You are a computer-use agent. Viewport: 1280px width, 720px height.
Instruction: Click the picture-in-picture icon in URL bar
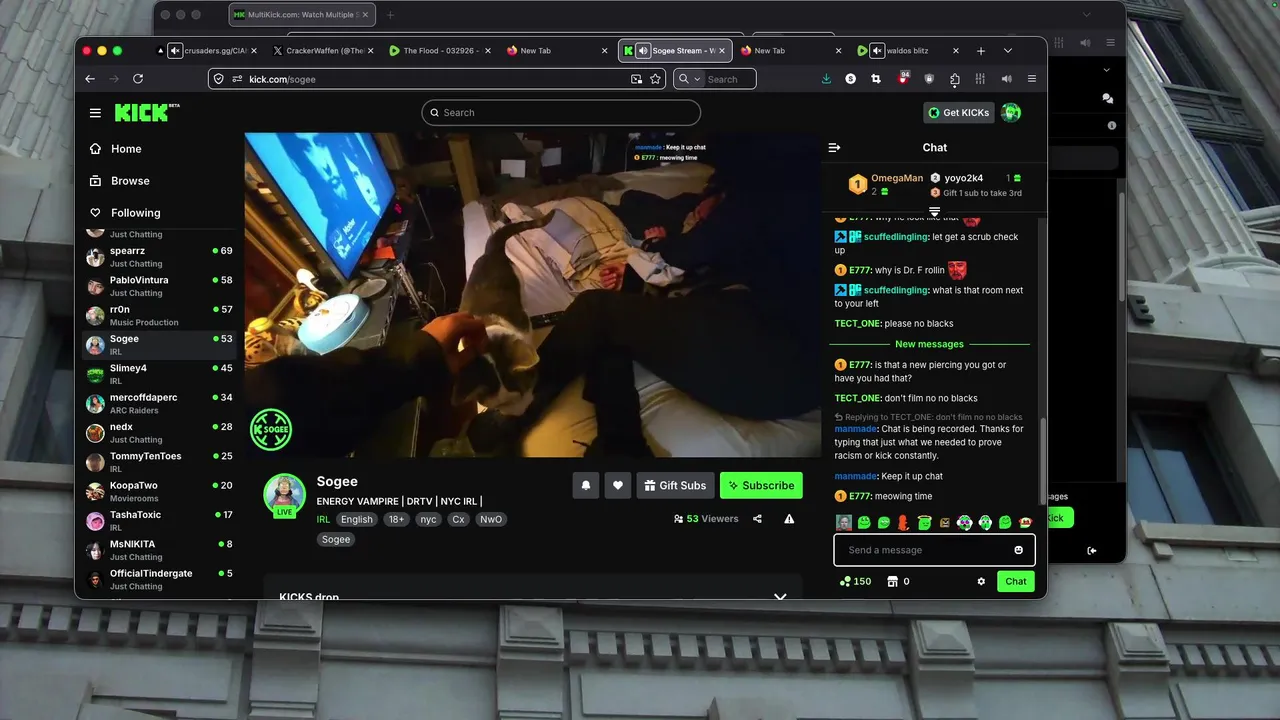637,79
